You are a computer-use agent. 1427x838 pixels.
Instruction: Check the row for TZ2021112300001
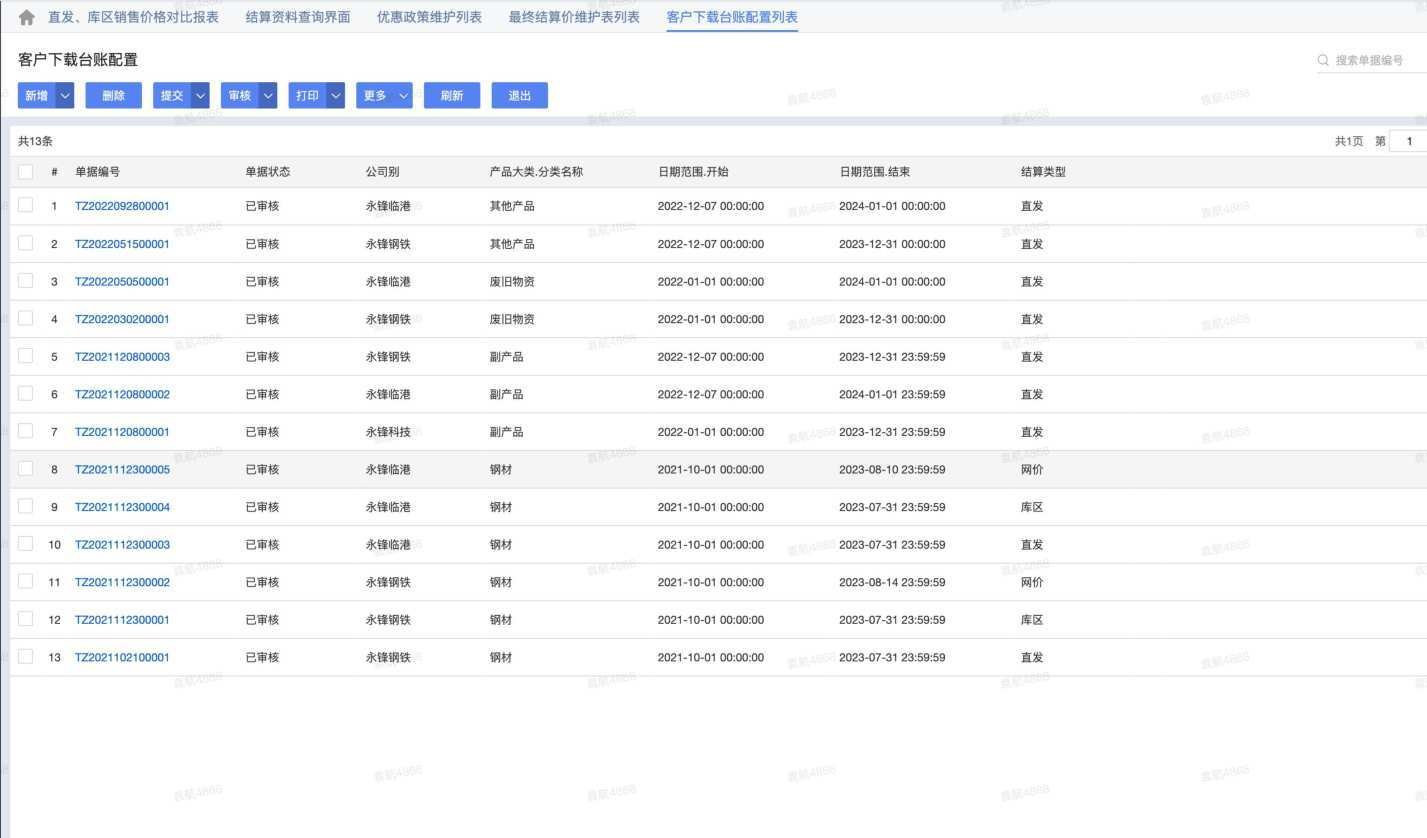pos(26,619)
